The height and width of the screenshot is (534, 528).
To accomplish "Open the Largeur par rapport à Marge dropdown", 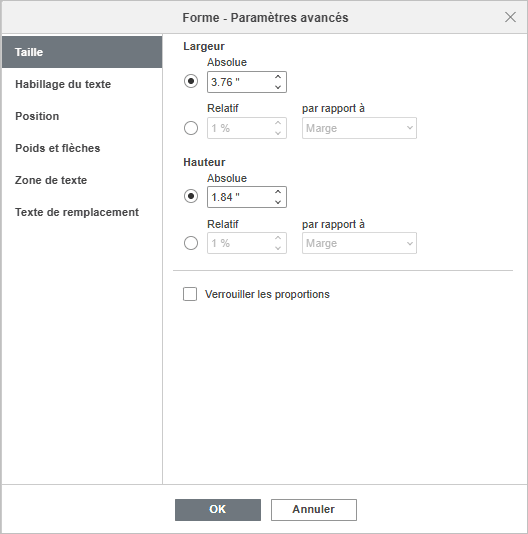I will [359, 128].
